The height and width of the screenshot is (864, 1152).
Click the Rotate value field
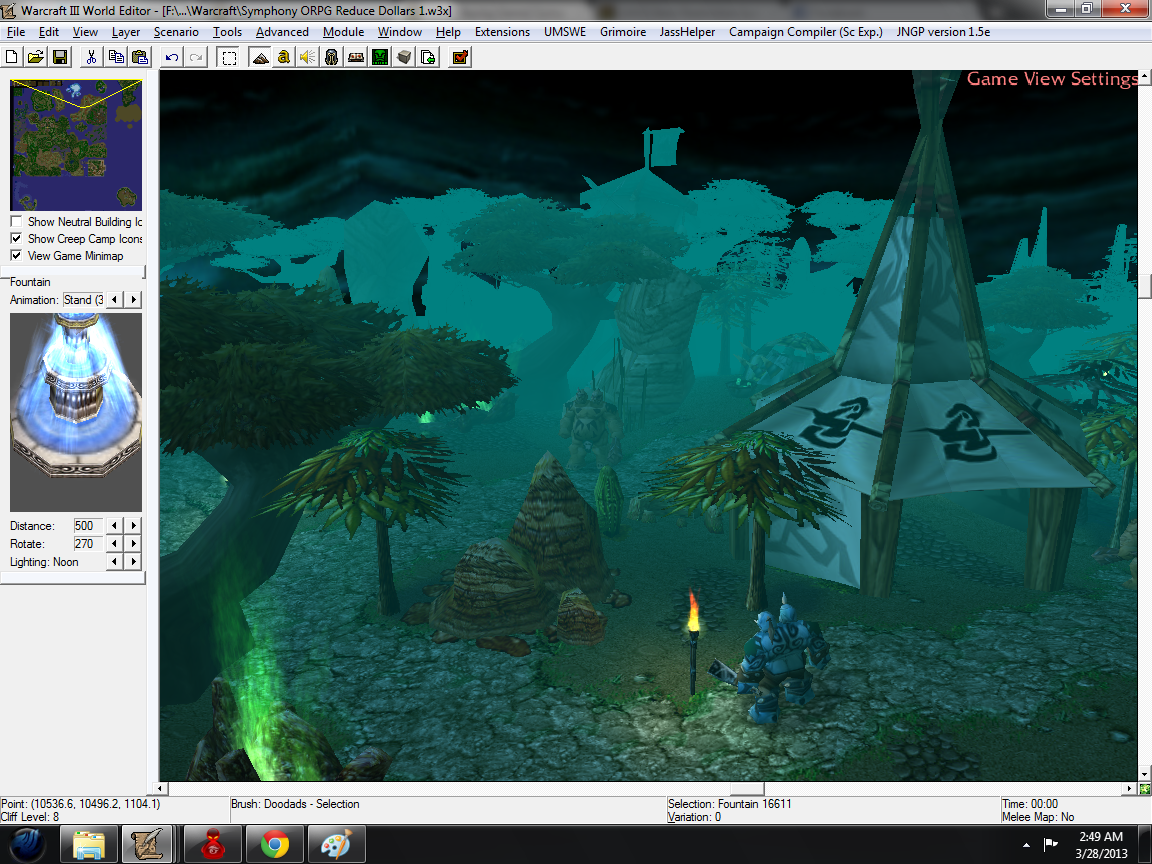(87, 544)
